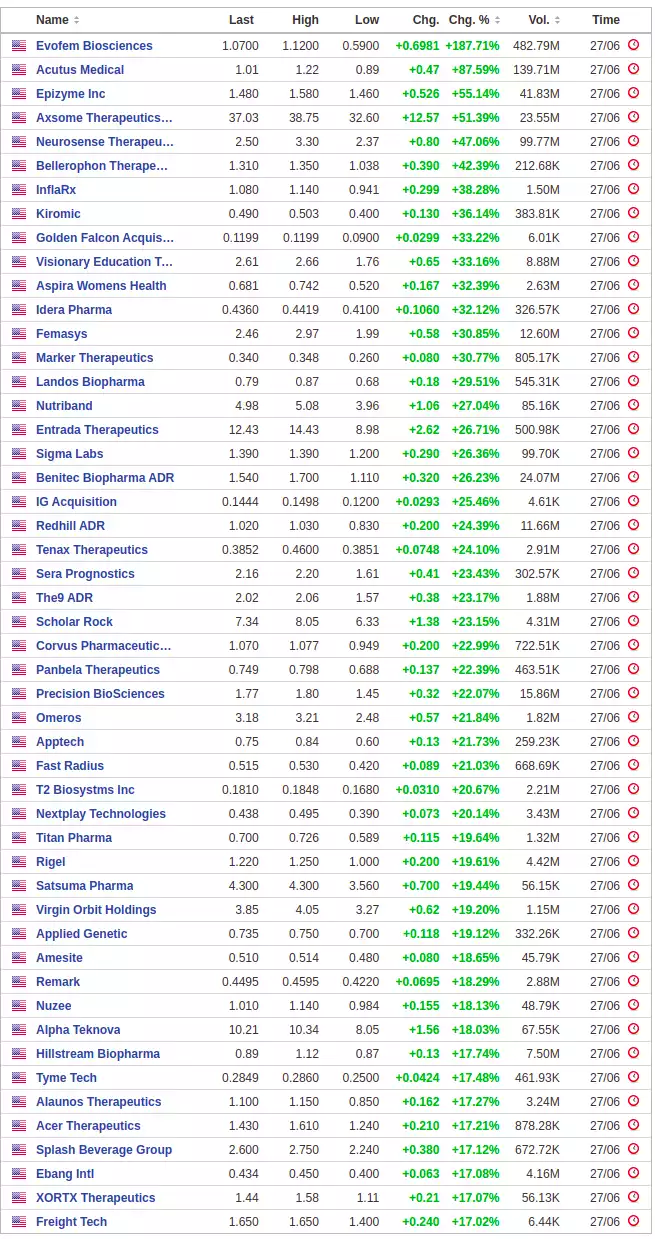
Task: Open Benitec Biopharma ADR link
Action: coord(105,478)
